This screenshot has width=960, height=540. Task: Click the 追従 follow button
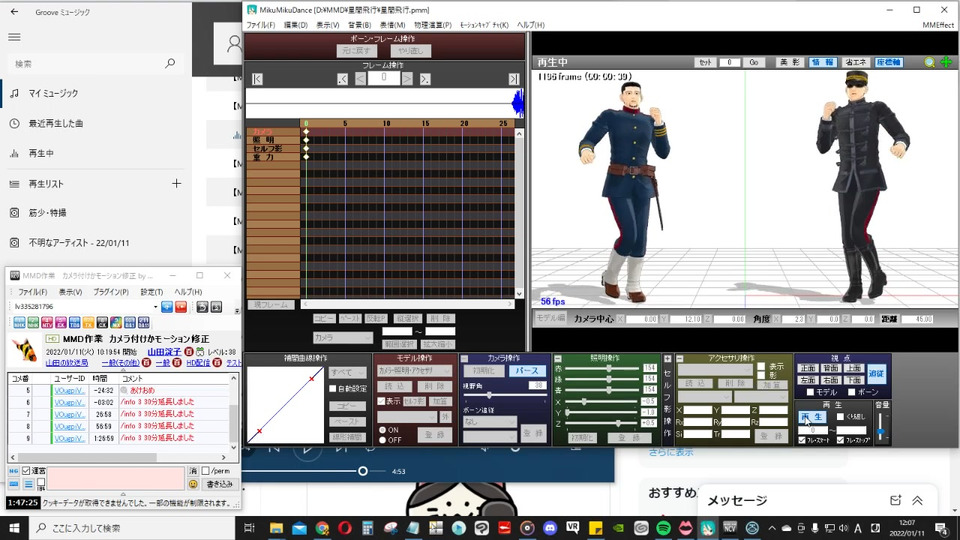click(x=876, y=373)
